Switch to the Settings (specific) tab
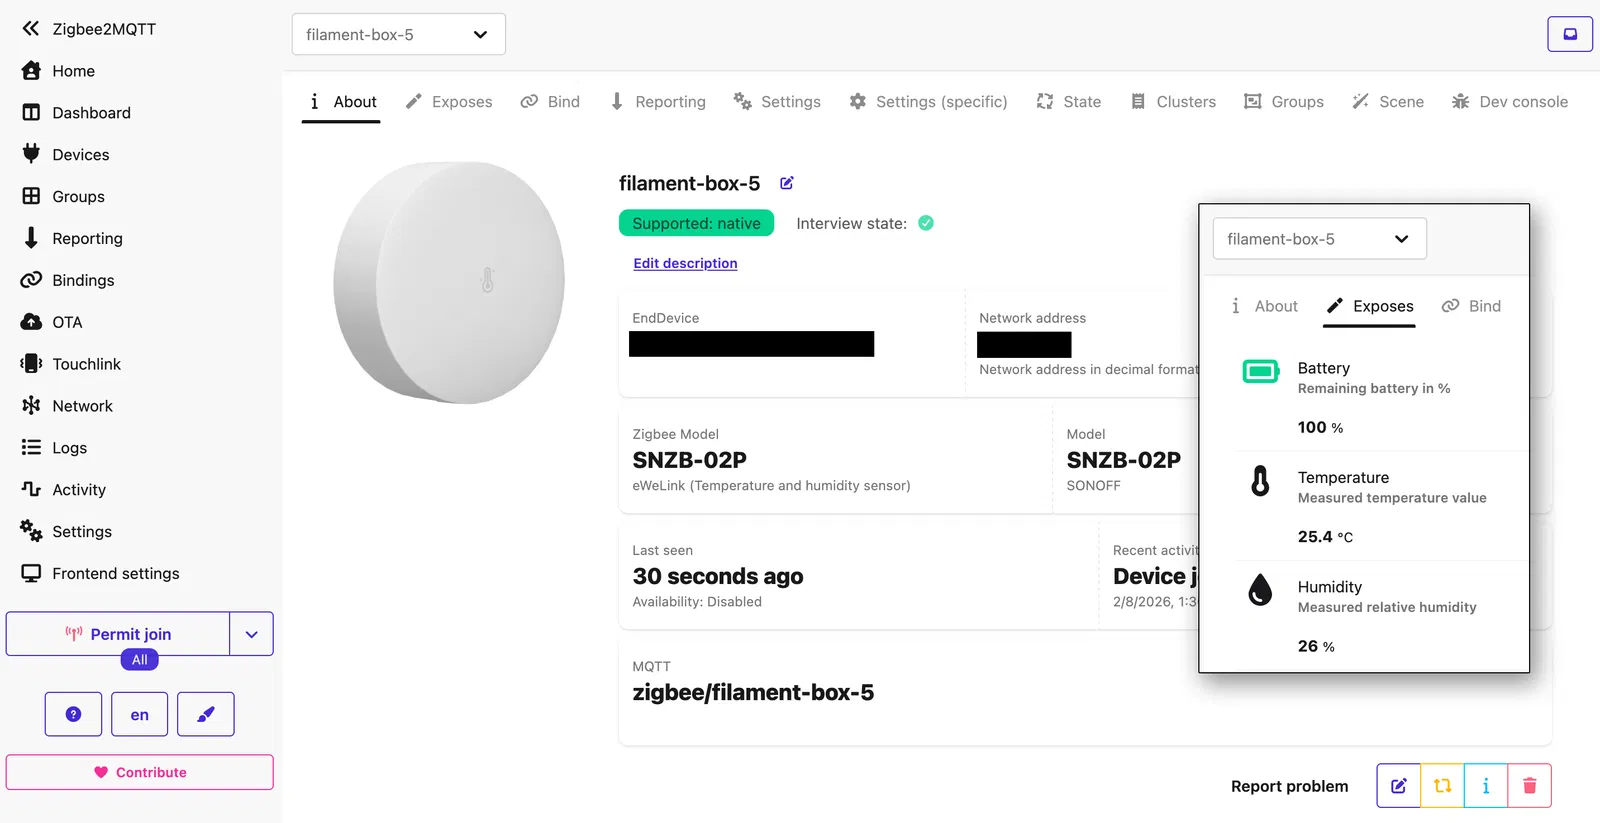1600x823 pixels. [928, 102]
